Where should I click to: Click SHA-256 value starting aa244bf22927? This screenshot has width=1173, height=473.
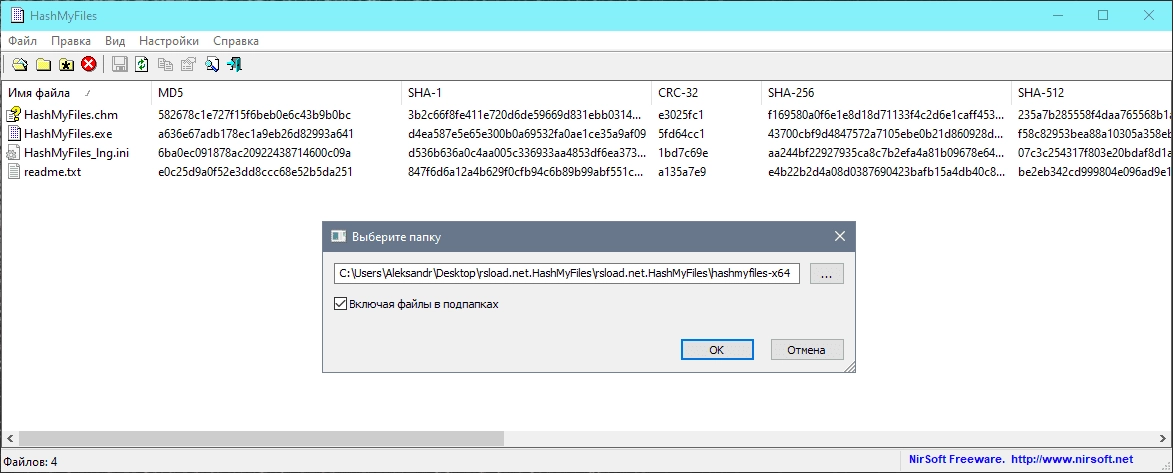coord(886,153)
